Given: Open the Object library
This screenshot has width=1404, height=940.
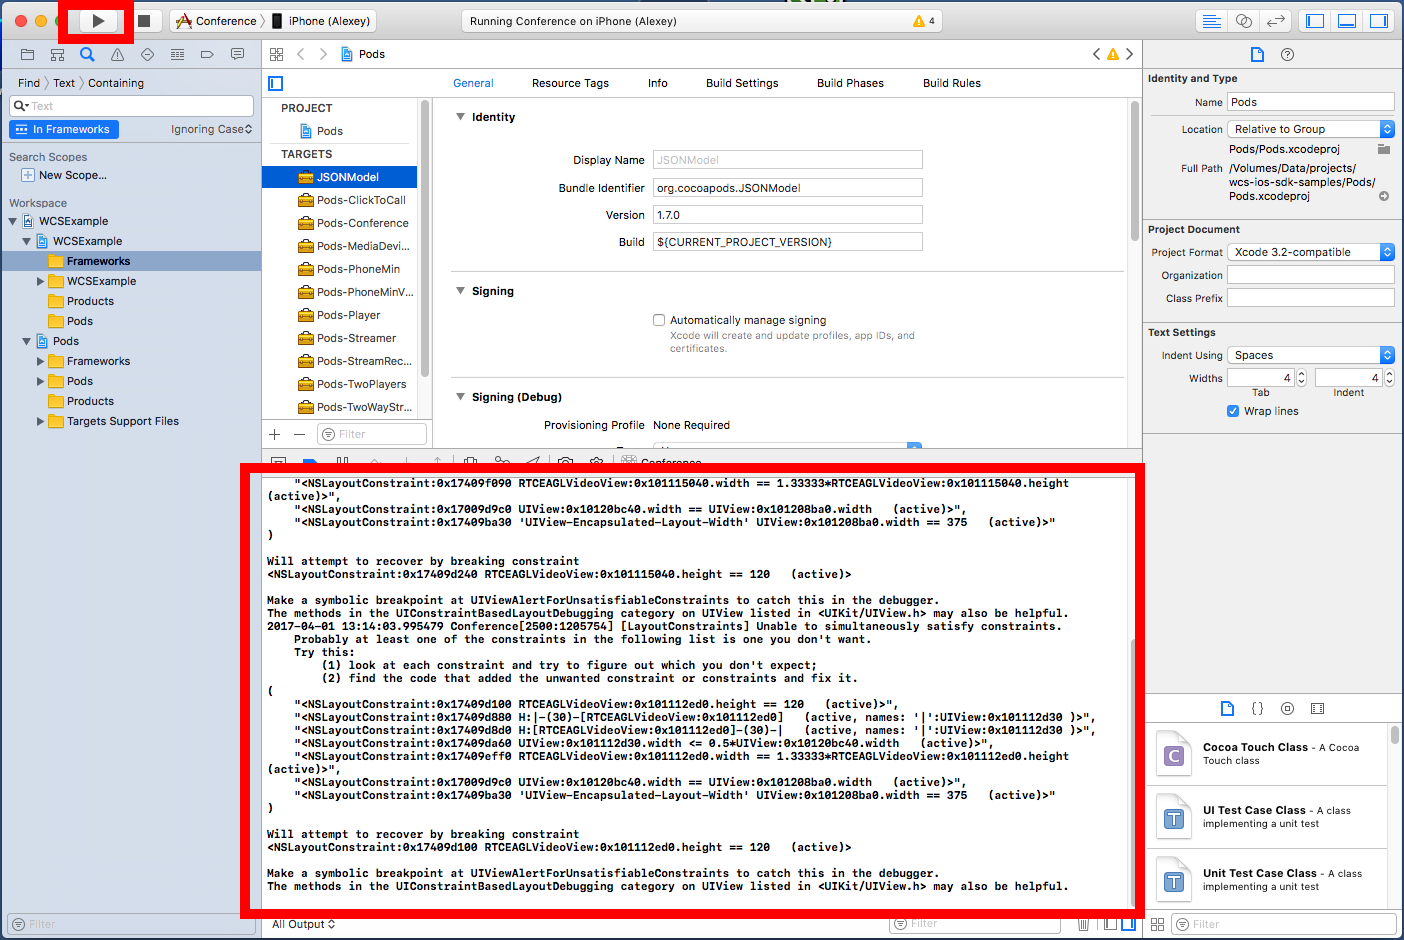Looking at the screenshot, I should (x=1287, y=708).
